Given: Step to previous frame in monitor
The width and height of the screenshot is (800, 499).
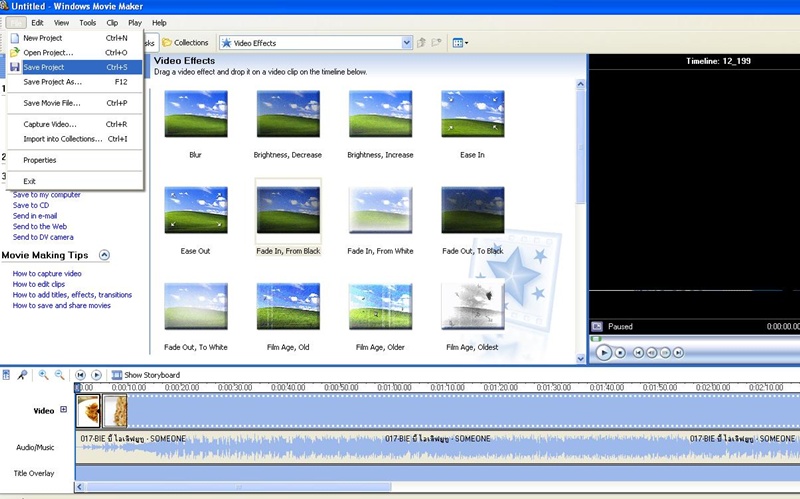Looking at the screenshot, I should (x=652, y=353).
